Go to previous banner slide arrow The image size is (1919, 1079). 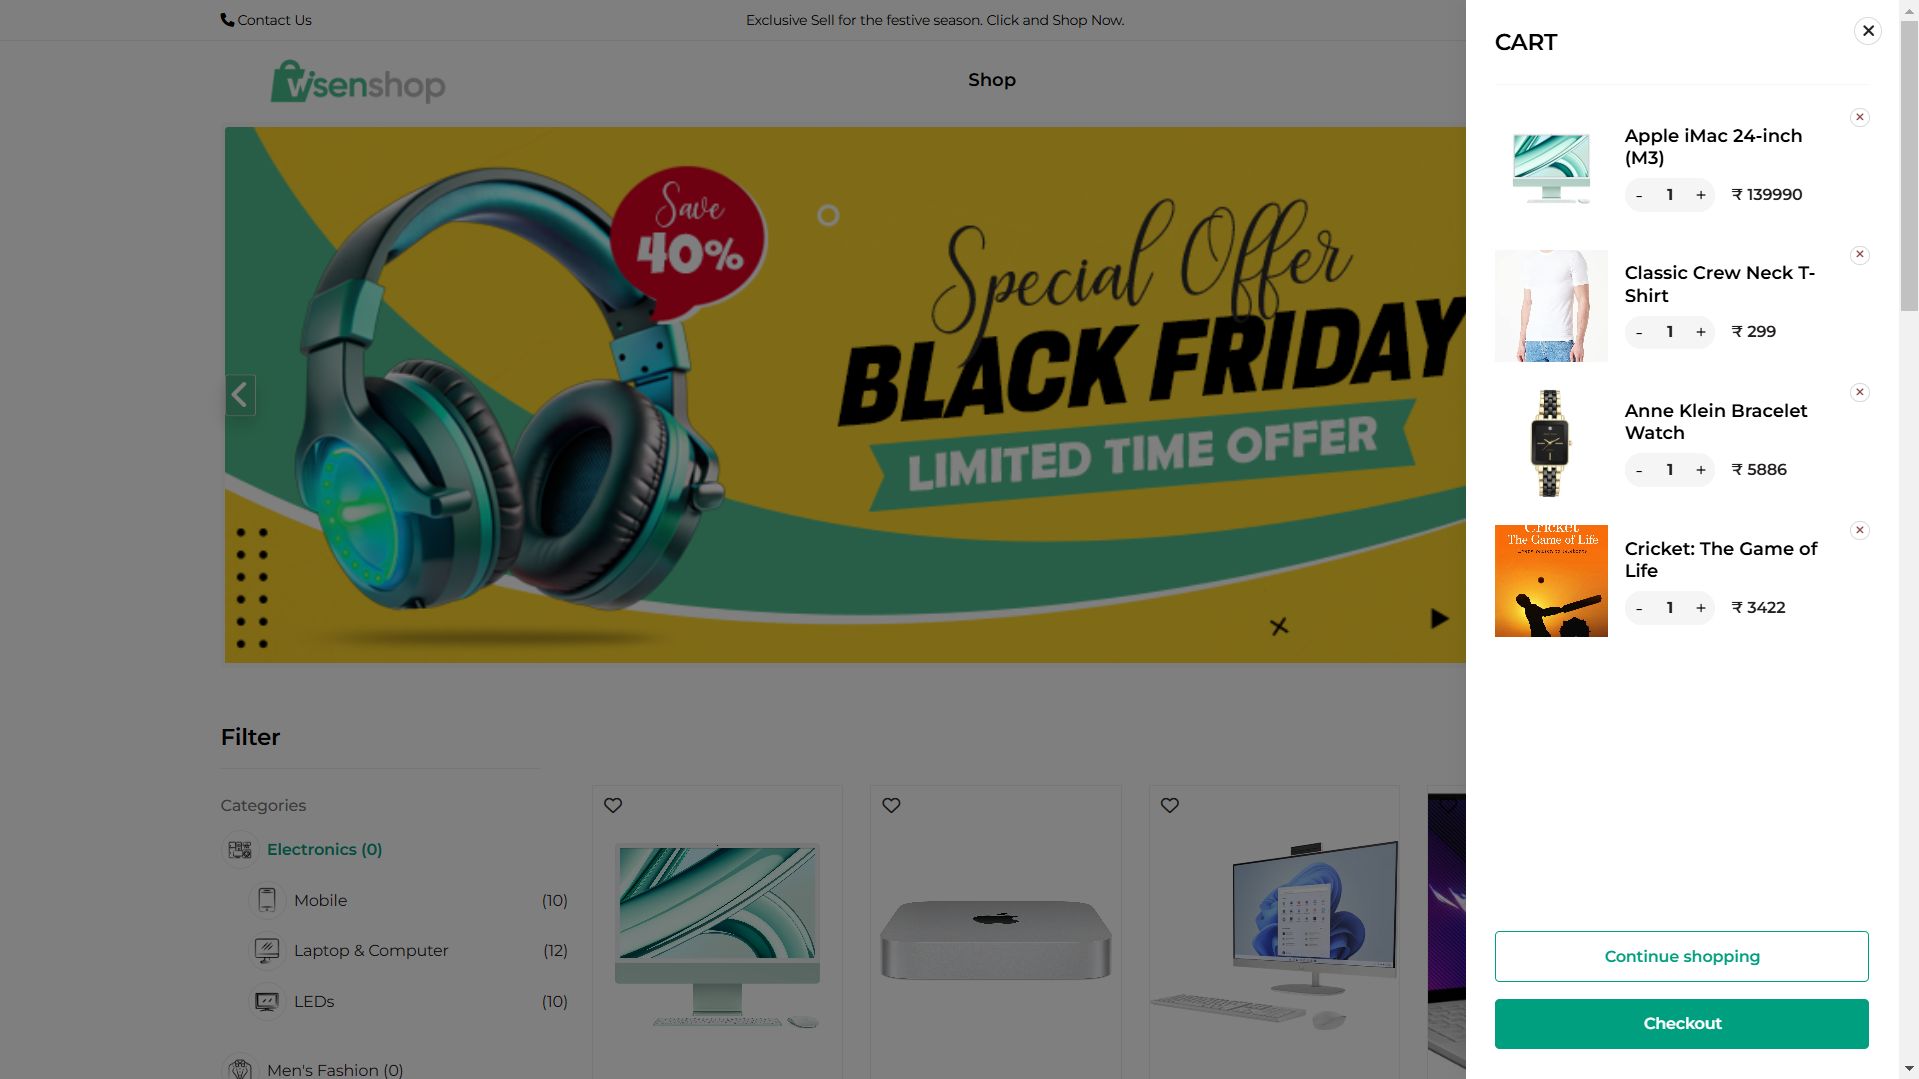240,395
